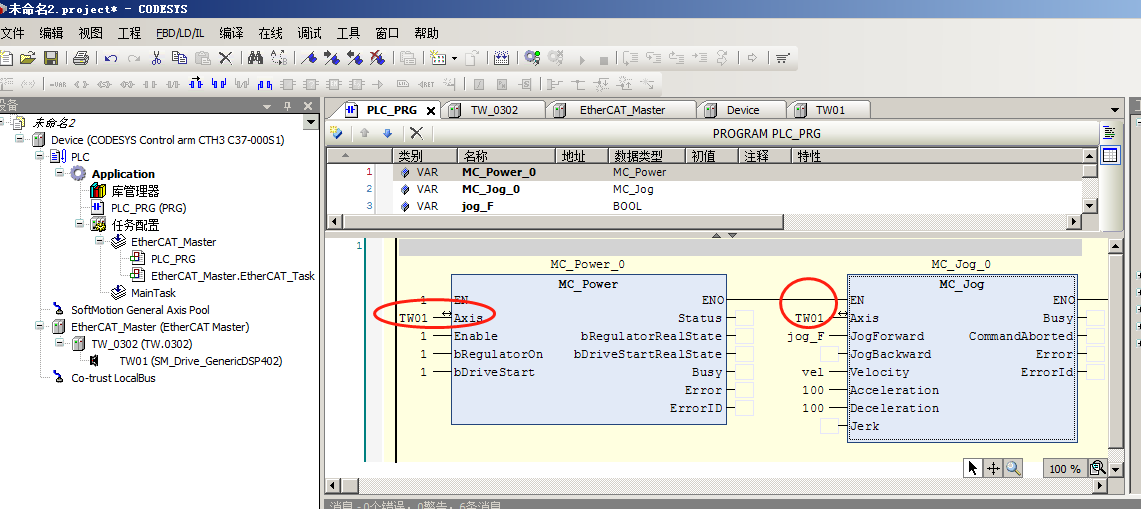This screenshot has height=509, width=1141.
Task: Save the project with the floppy icon
Action: click(x=51, y=58)
